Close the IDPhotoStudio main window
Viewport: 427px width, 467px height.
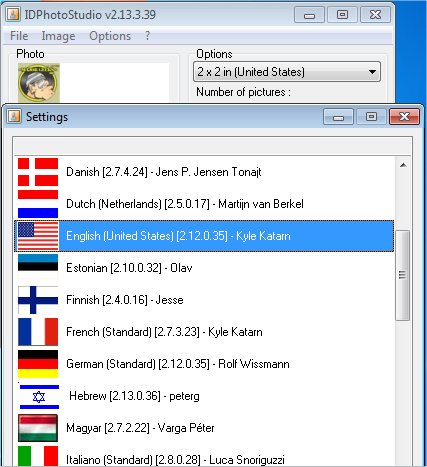click(375, 15)
